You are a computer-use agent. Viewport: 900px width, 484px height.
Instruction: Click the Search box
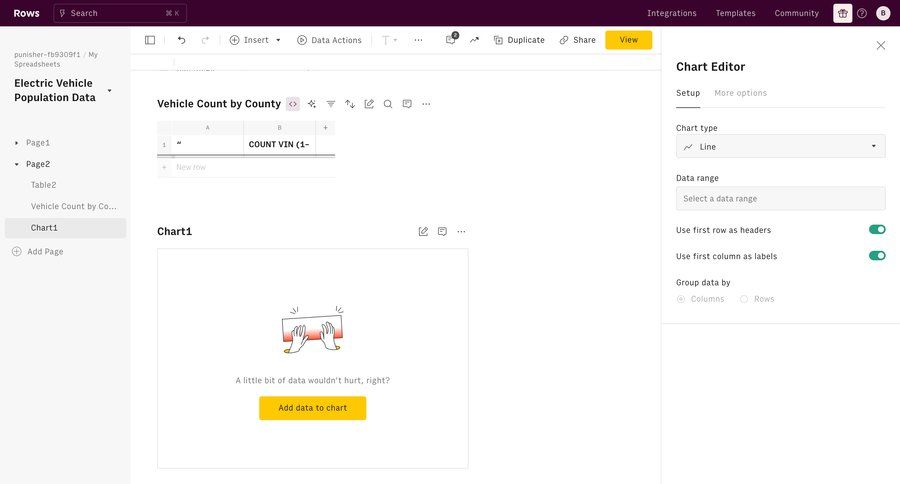[120, 13]
